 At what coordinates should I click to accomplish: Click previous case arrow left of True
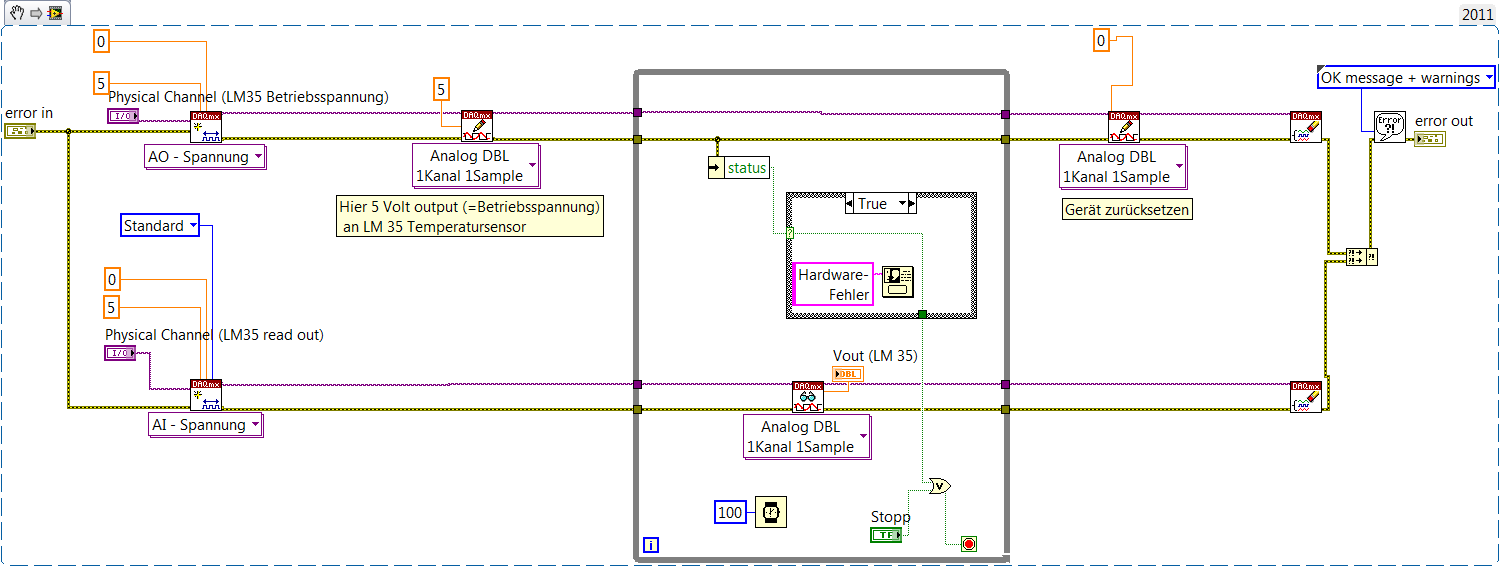point(851,203)
